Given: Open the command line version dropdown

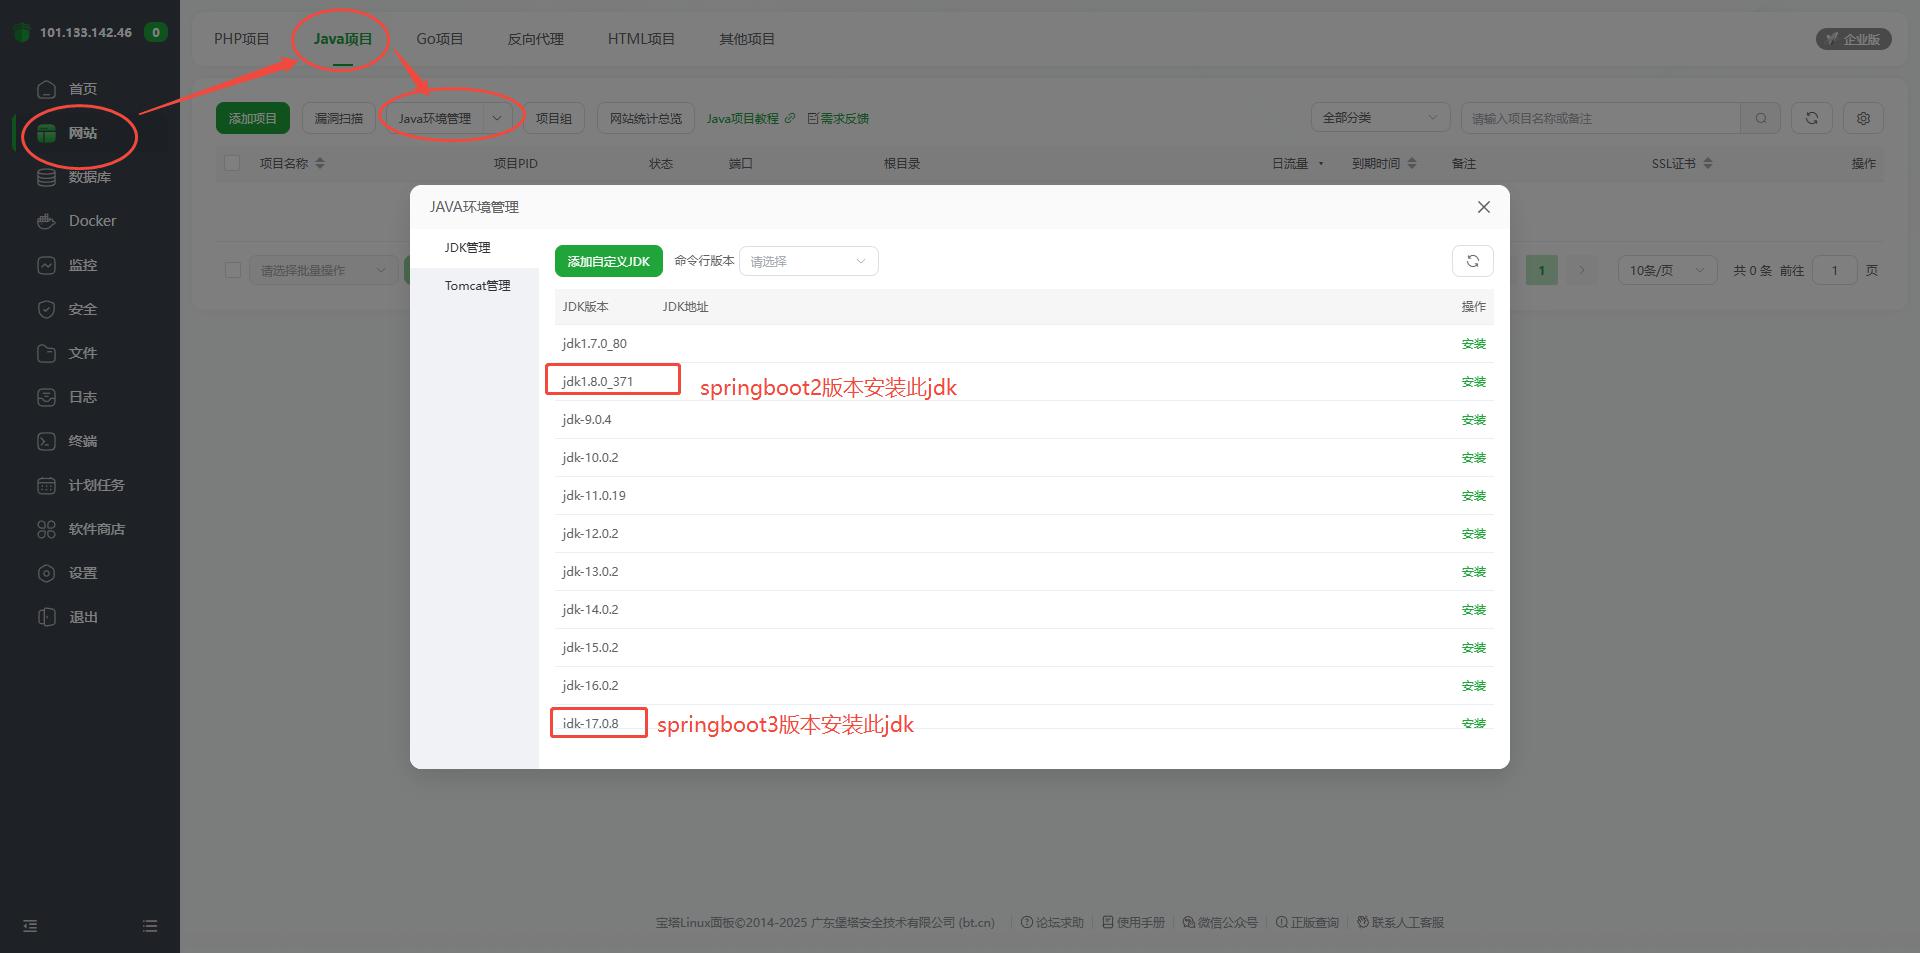Looking at the screenshot, I should coord(808,261).
